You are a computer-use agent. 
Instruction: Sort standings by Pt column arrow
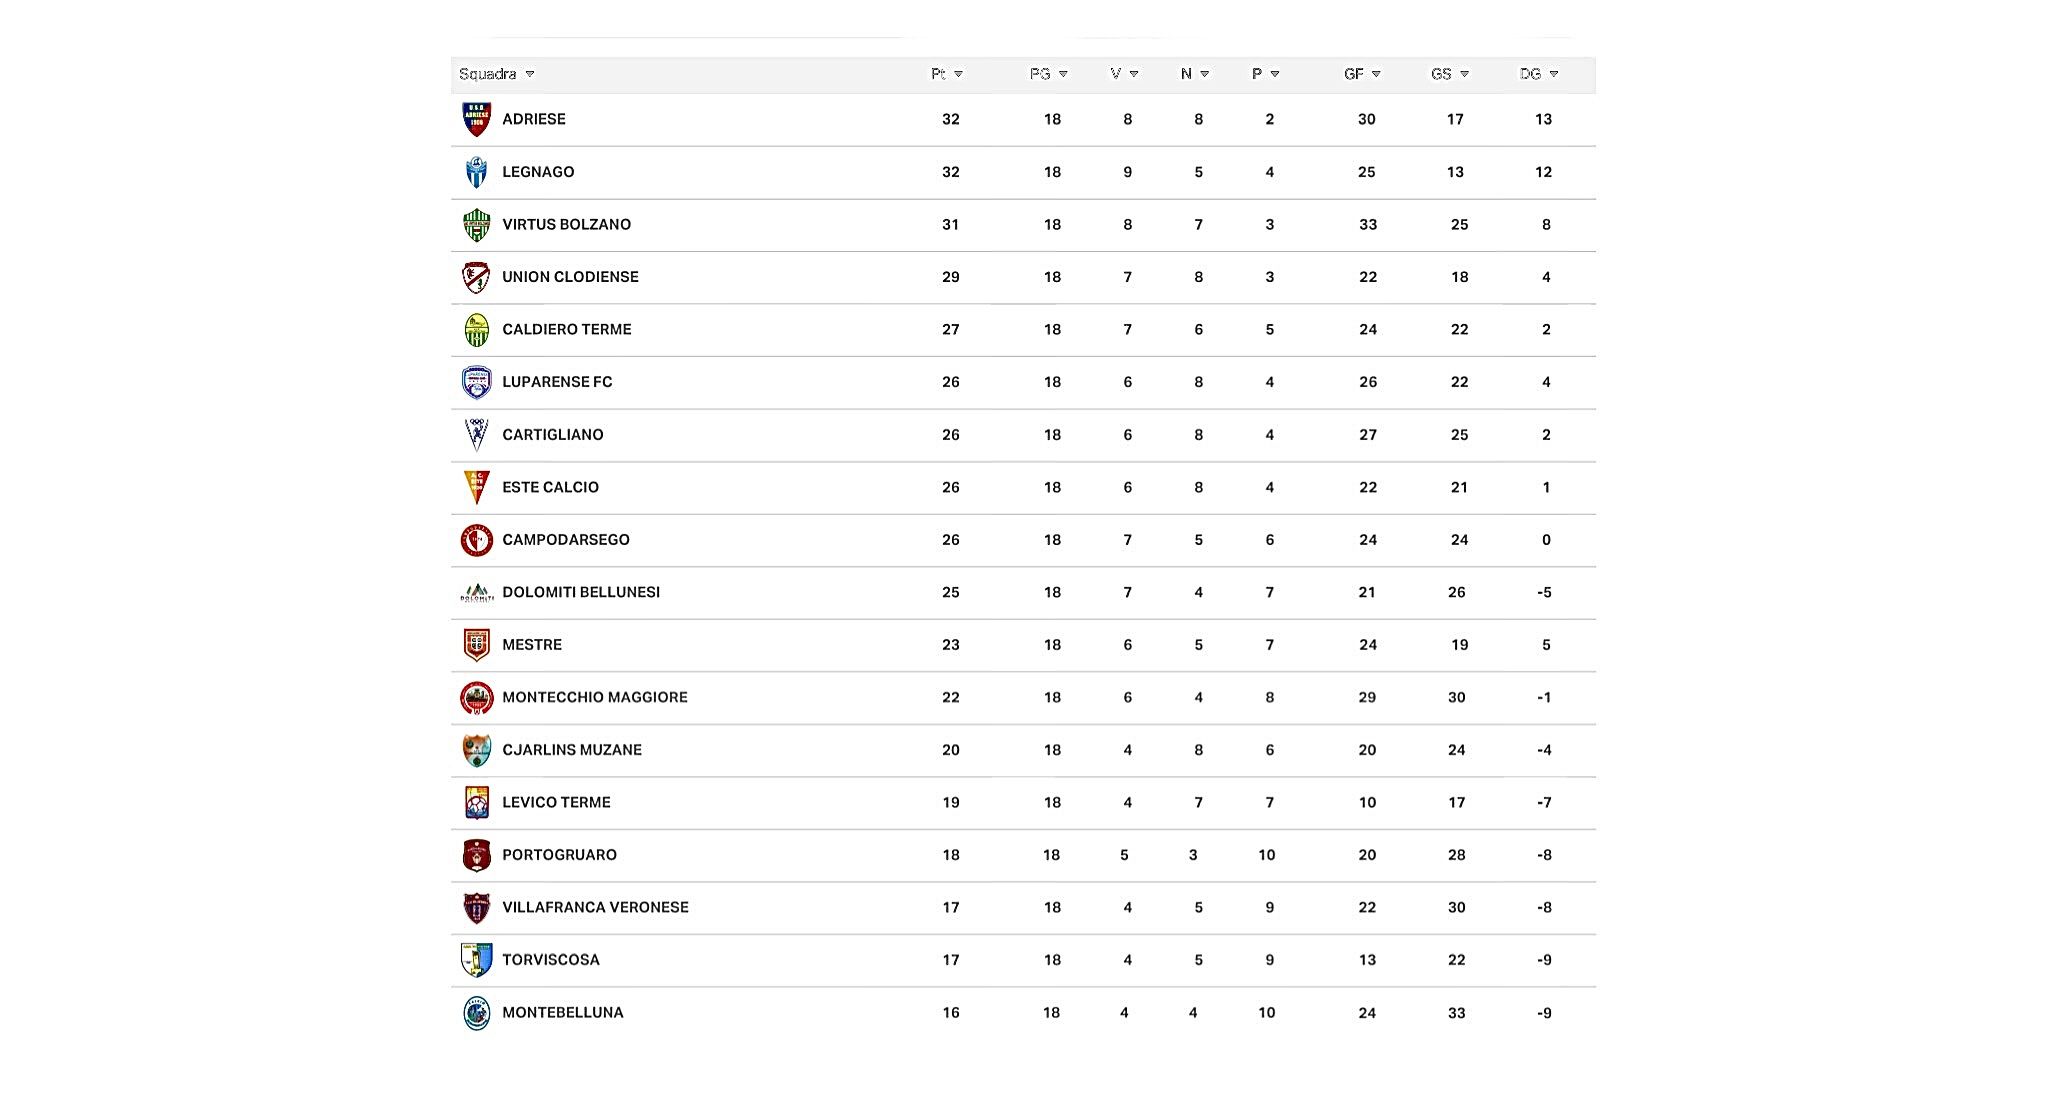(x=958, y=74)
